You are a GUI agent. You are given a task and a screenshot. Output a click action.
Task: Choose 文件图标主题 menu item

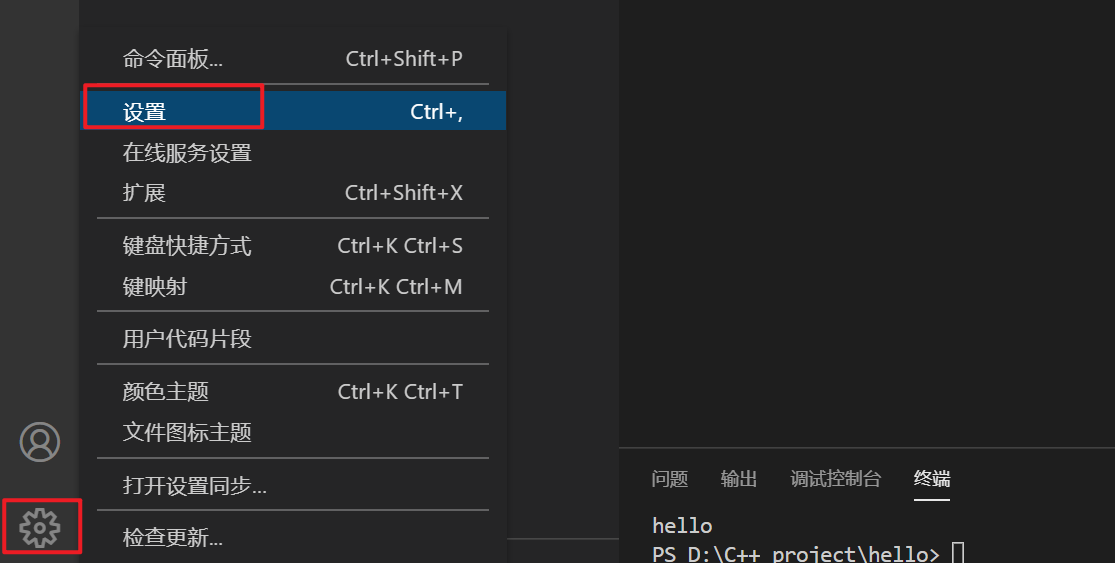pyautogui.click(x=293, y=431)
